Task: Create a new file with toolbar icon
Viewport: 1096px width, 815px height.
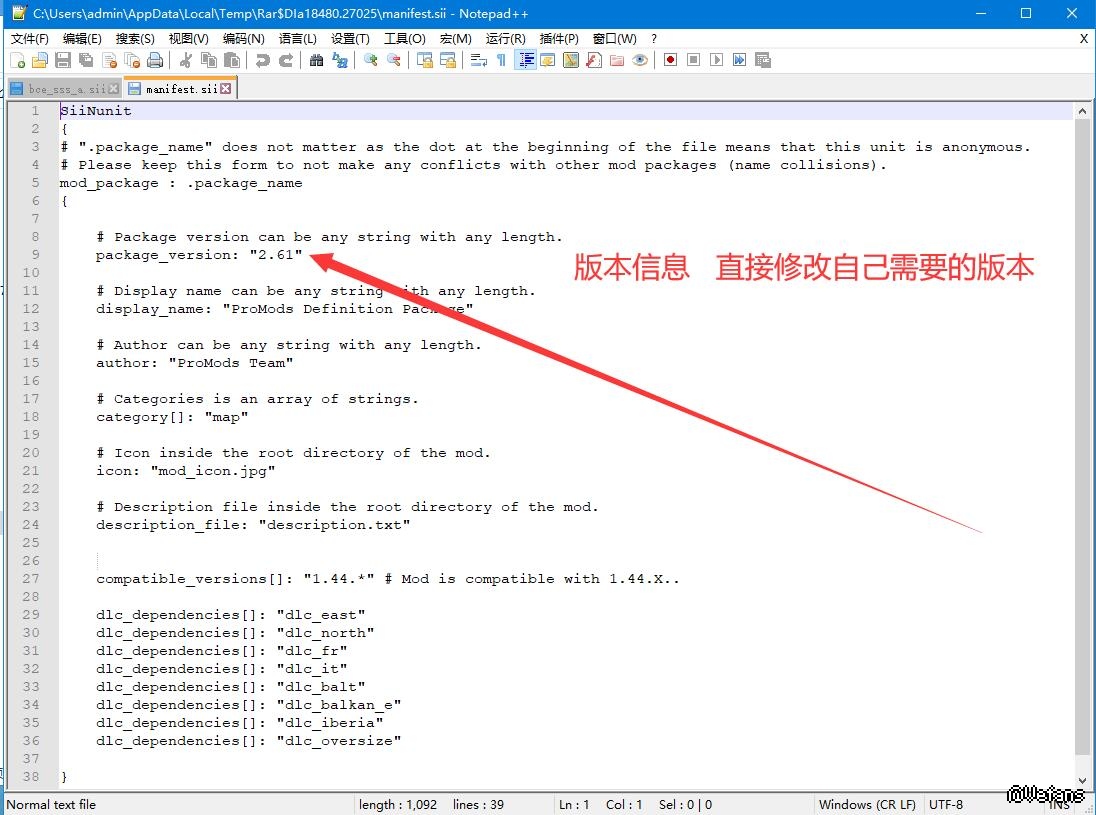Action: click(17, 60)
